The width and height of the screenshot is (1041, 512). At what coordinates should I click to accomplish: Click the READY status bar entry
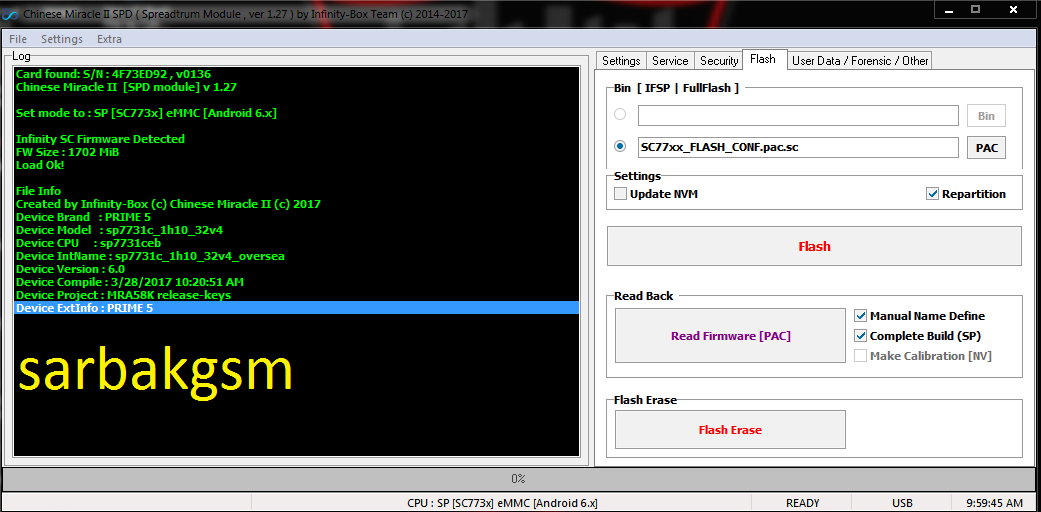(803, 503)
